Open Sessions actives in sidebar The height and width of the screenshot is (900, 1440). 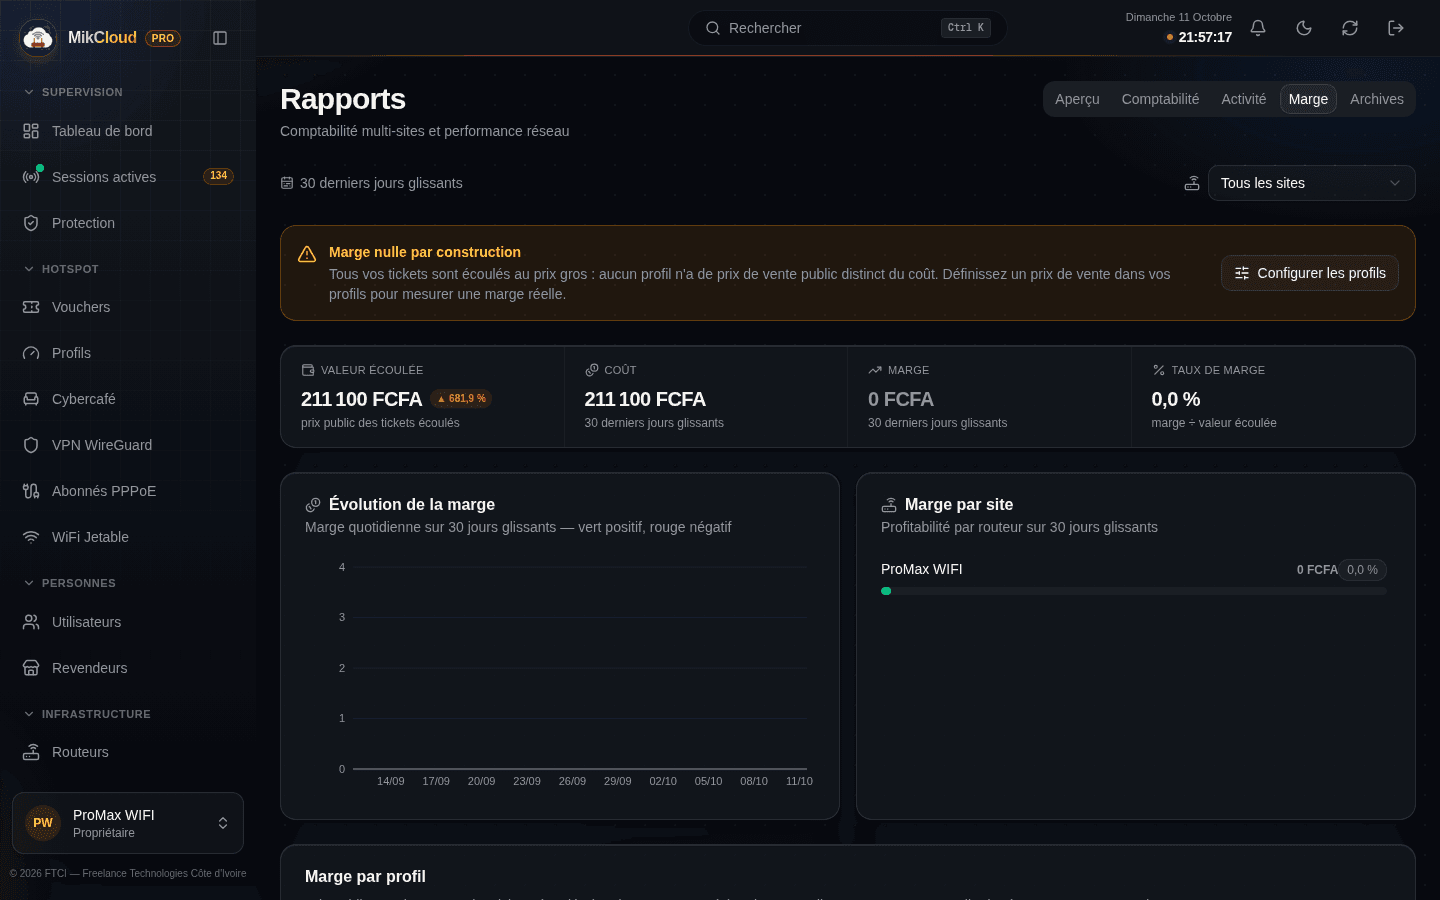coord(128,177)
